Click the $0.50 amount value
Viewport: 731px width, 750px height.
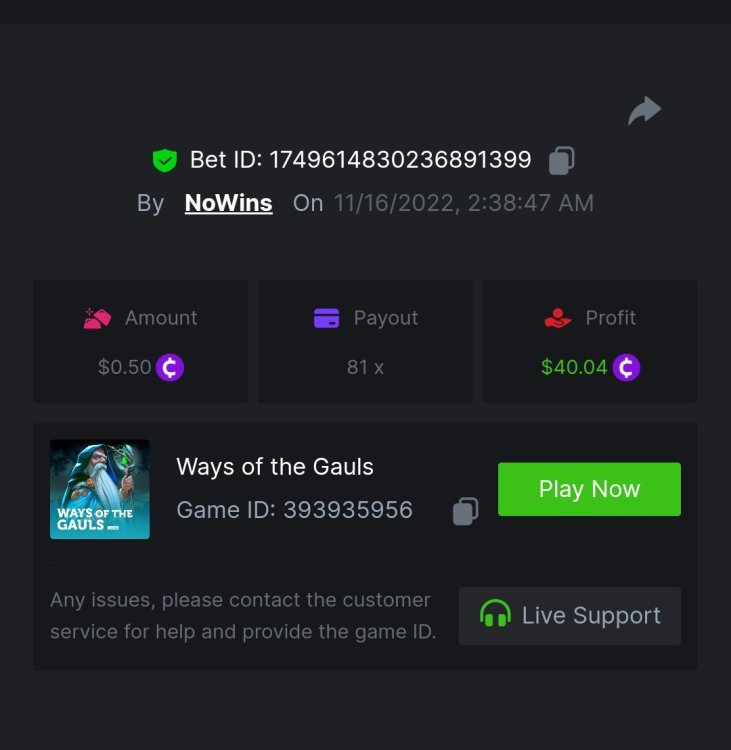124,367
